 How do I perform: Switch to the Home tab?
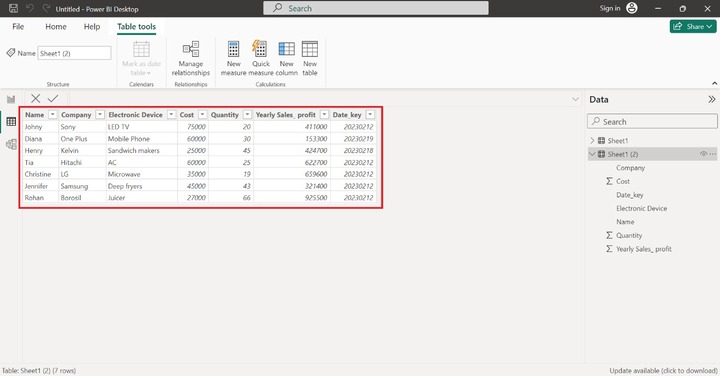[56, 27]
